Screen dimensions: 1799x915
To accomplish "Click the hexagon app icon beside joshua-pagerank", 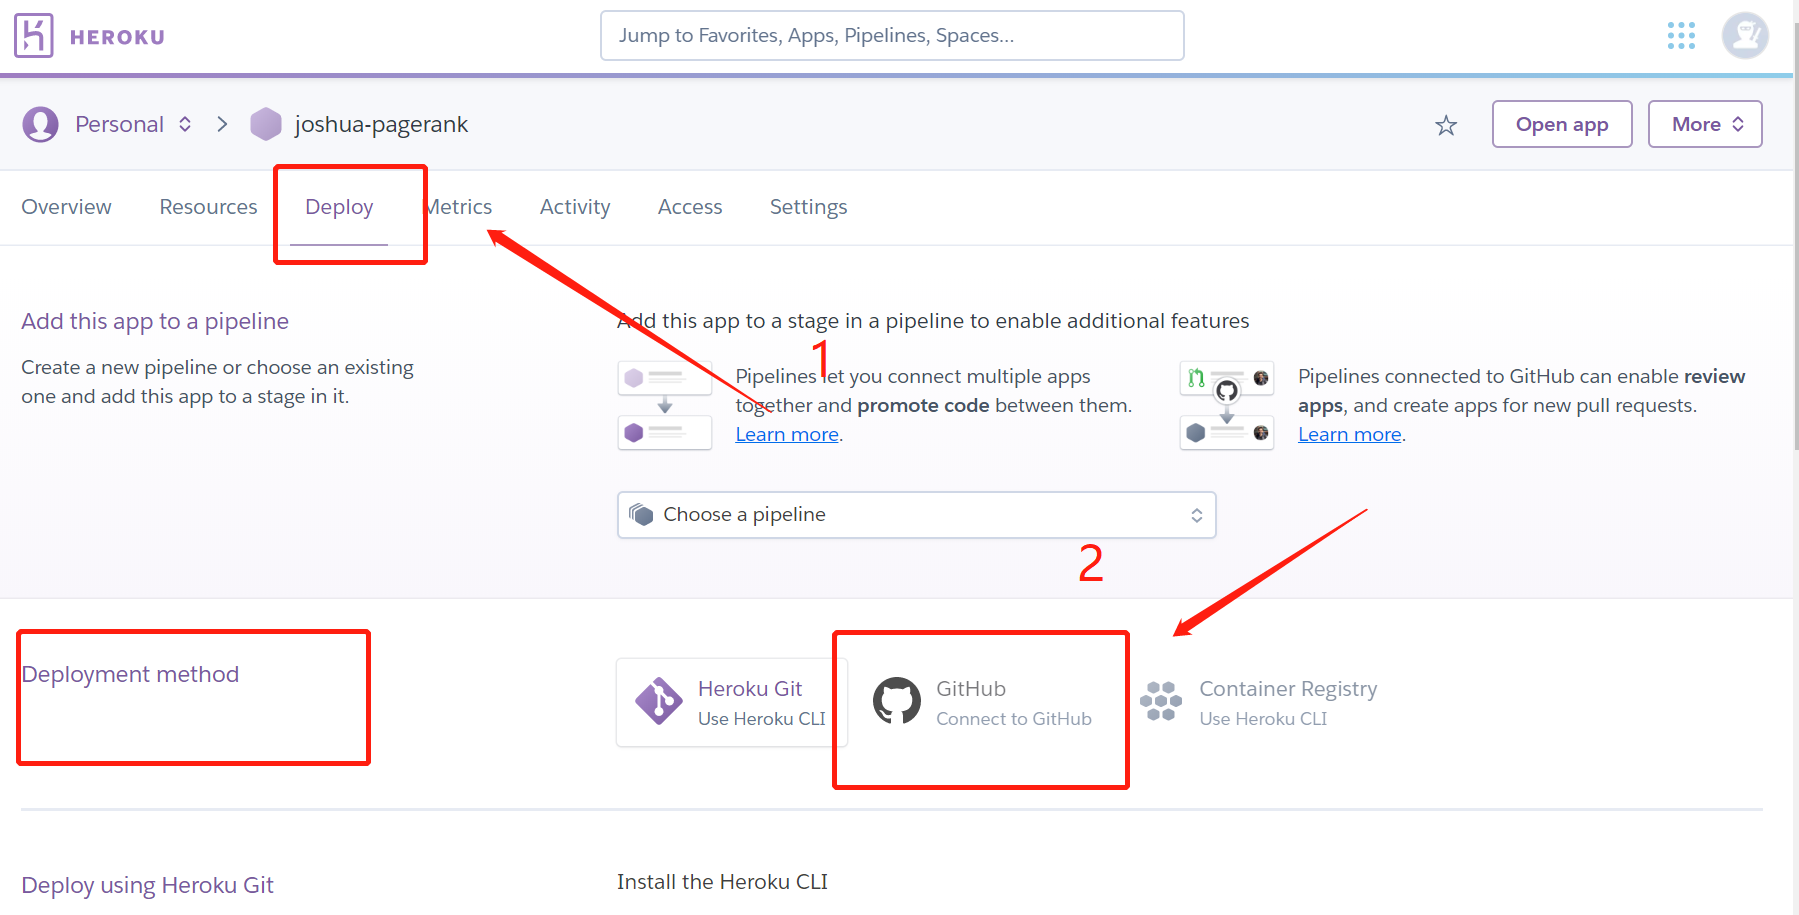I will (265, 124).
